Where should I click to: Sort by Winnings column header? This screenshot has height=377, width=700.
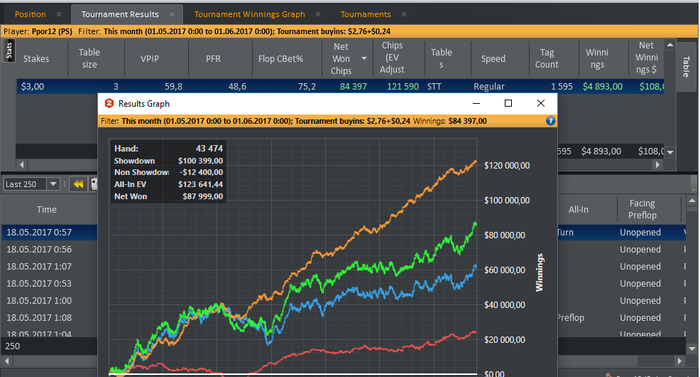pyautogui.click(x=597, y=59)
